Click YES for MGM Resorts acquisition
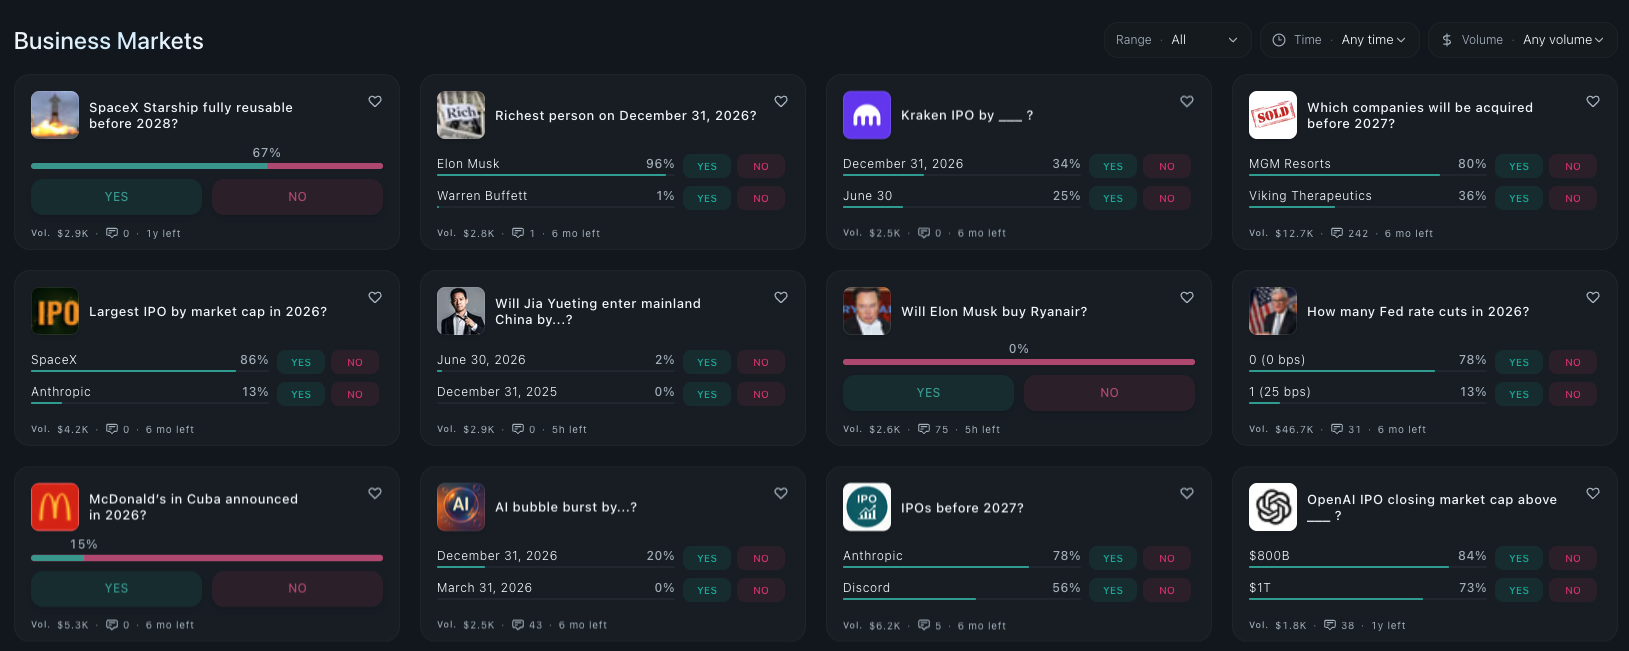The height and width of the screenshot is (651, 1629). click(x=1519, y=166)
